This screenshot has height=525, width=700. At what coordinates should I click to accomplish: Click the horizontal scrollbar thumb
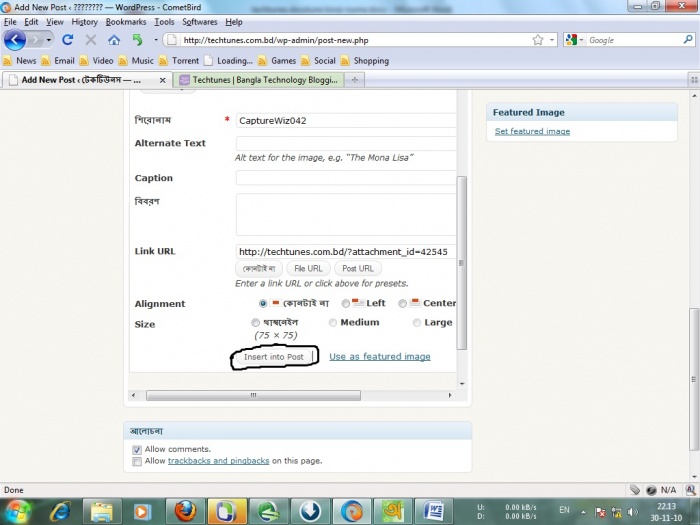coord(253,396)
